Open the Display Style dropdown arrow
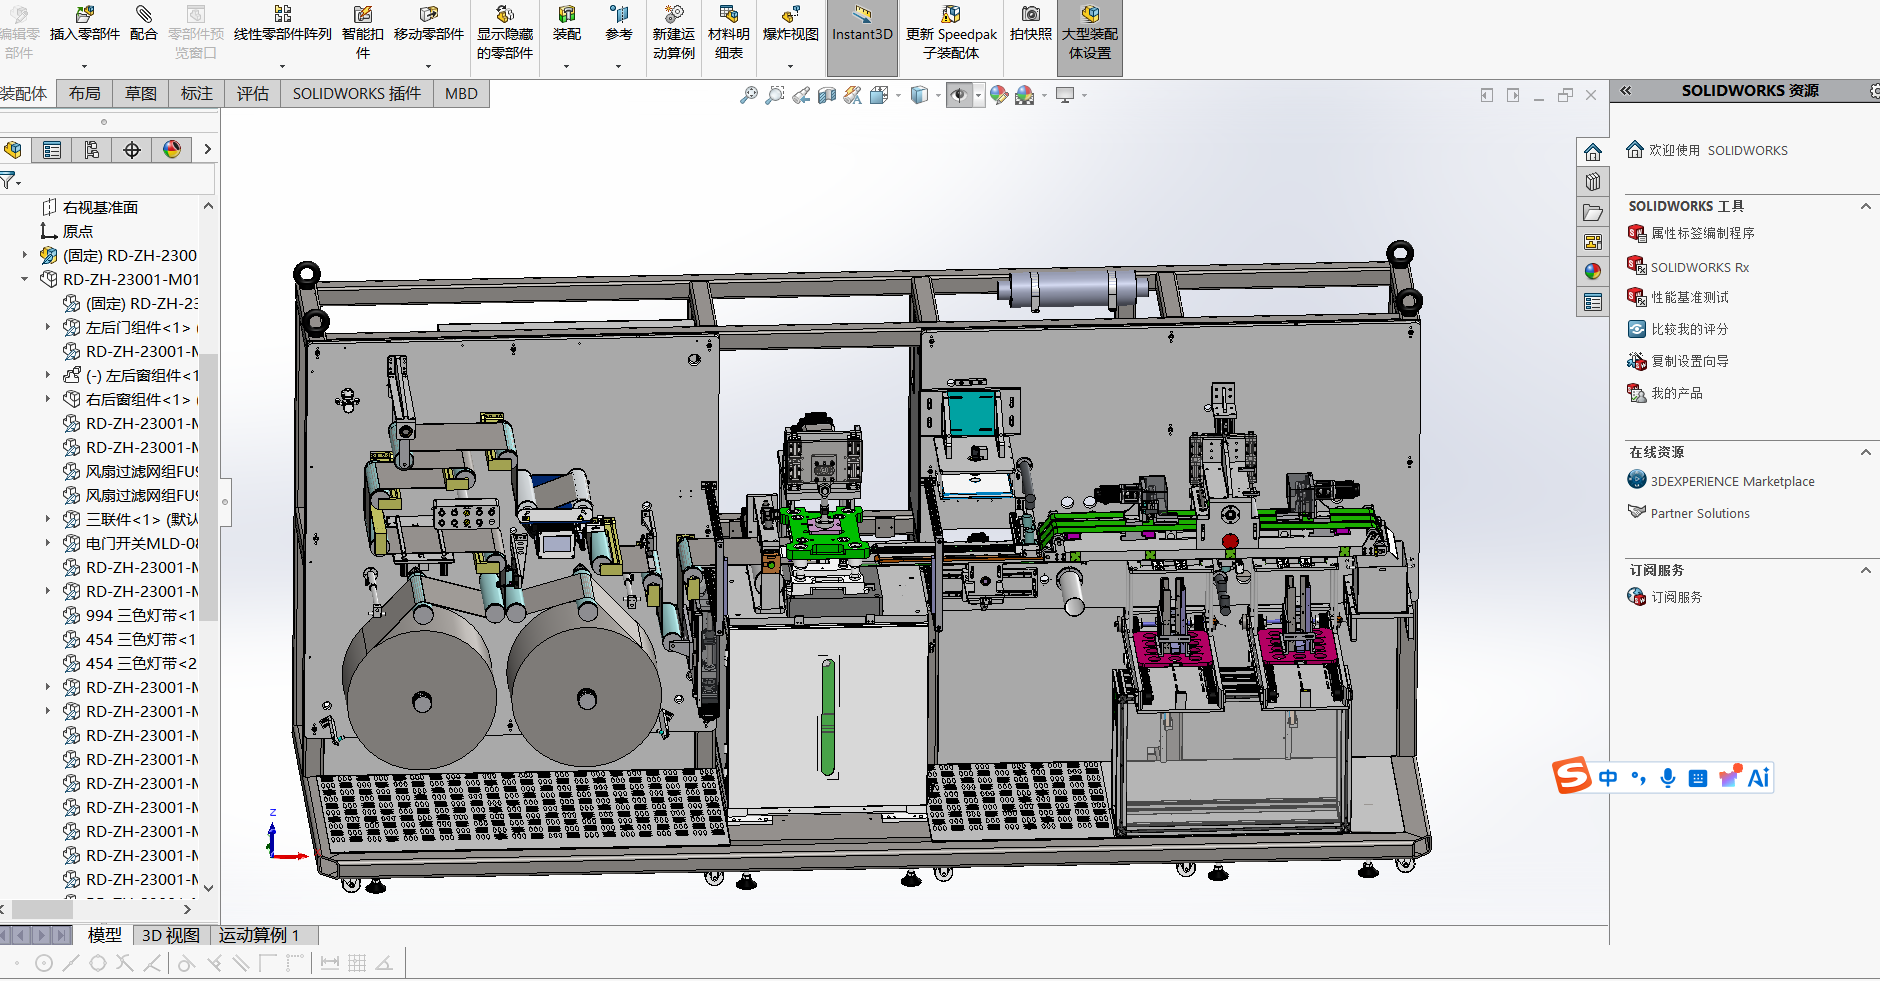The image size is (1880, 981). (938, 96)
